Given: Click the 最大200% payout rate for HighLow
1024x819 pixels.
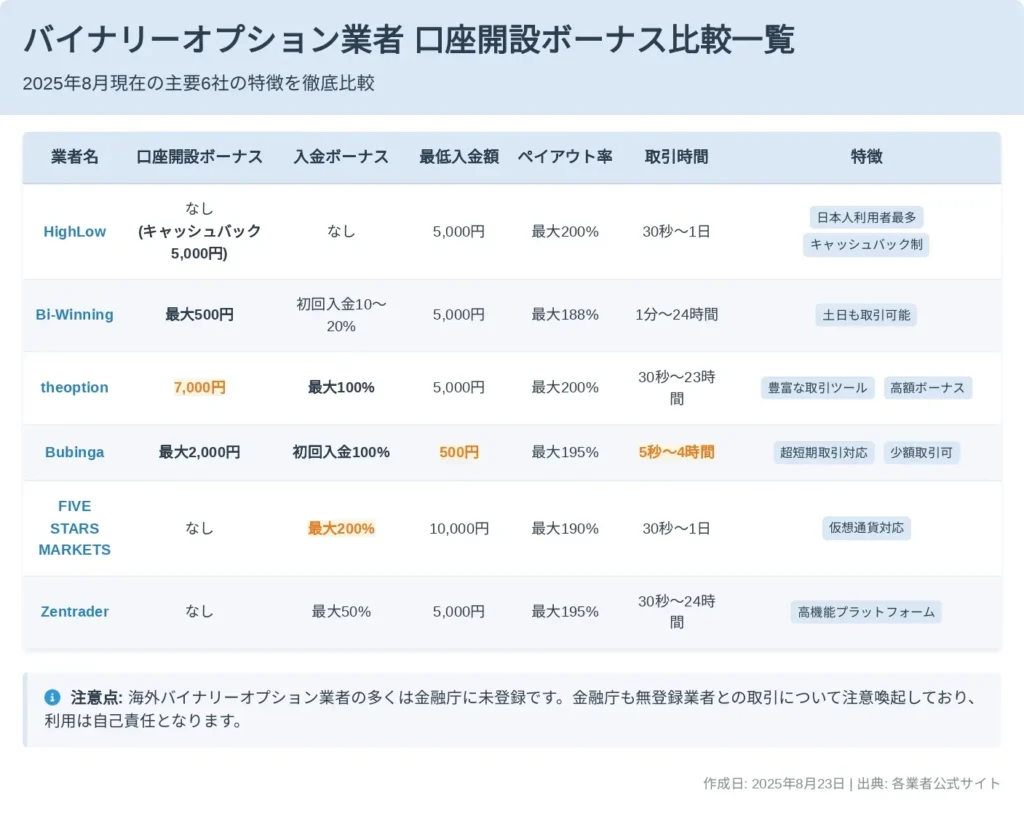Looking at the screenshot, I should tap(565, 232).
